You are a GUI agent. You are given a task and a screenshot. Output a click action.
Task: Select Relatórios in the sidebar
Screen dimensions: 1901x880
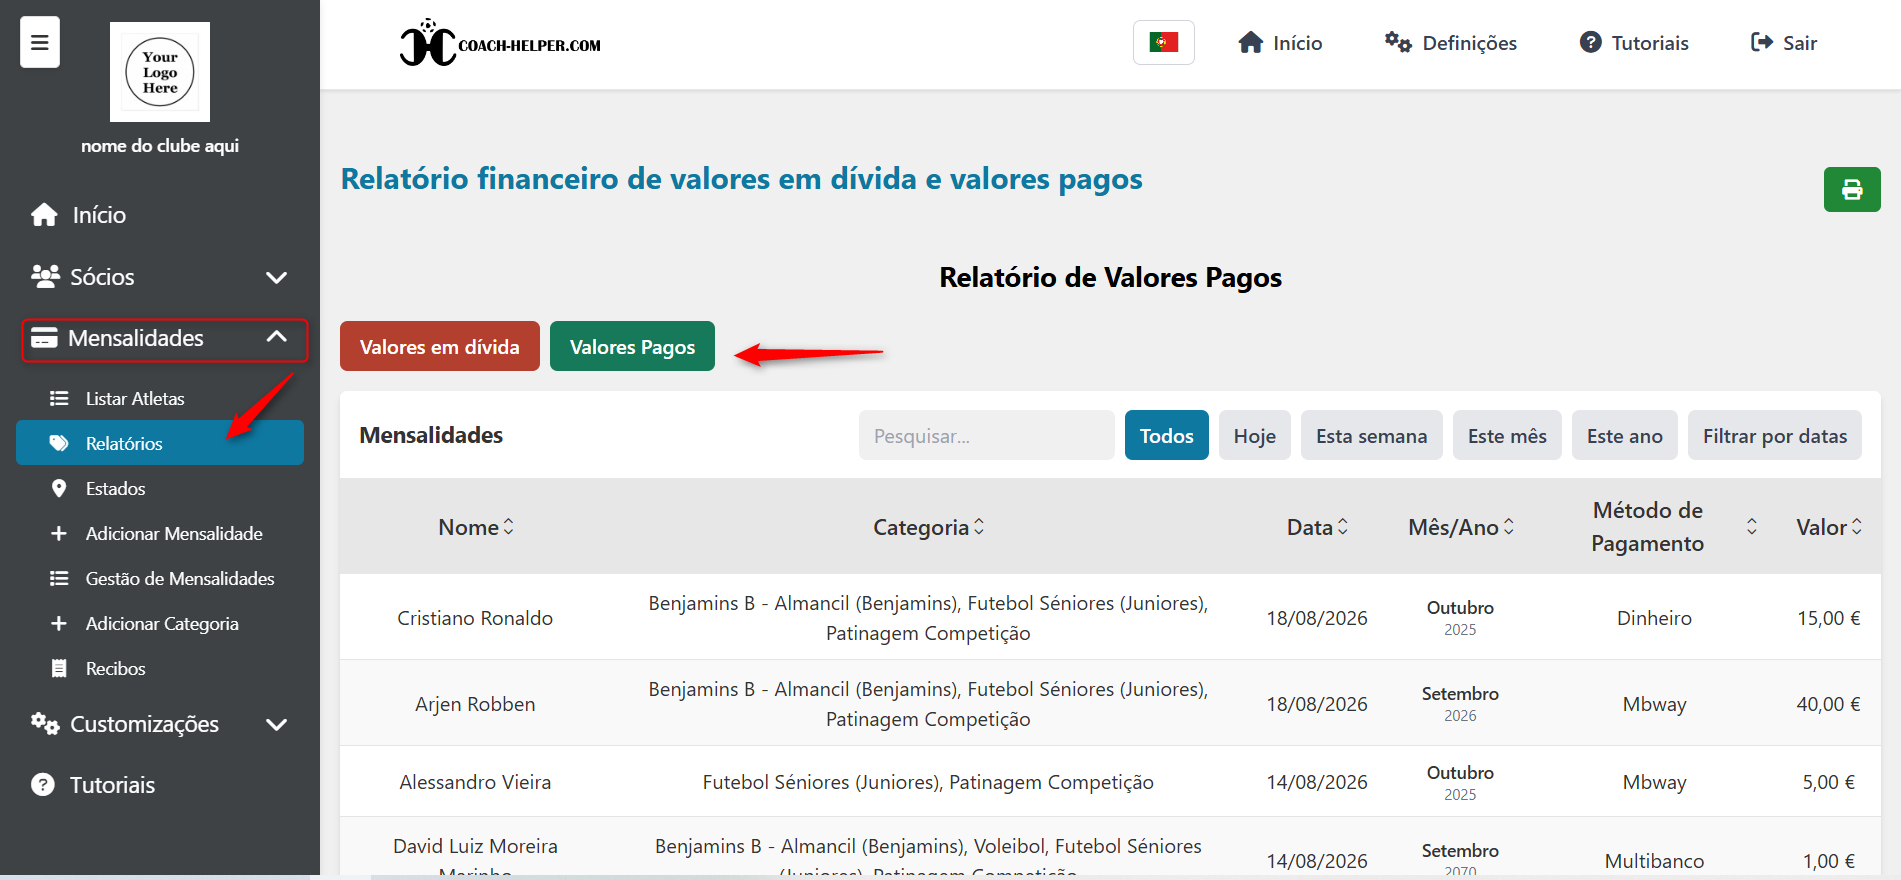(x=160, y=443)
